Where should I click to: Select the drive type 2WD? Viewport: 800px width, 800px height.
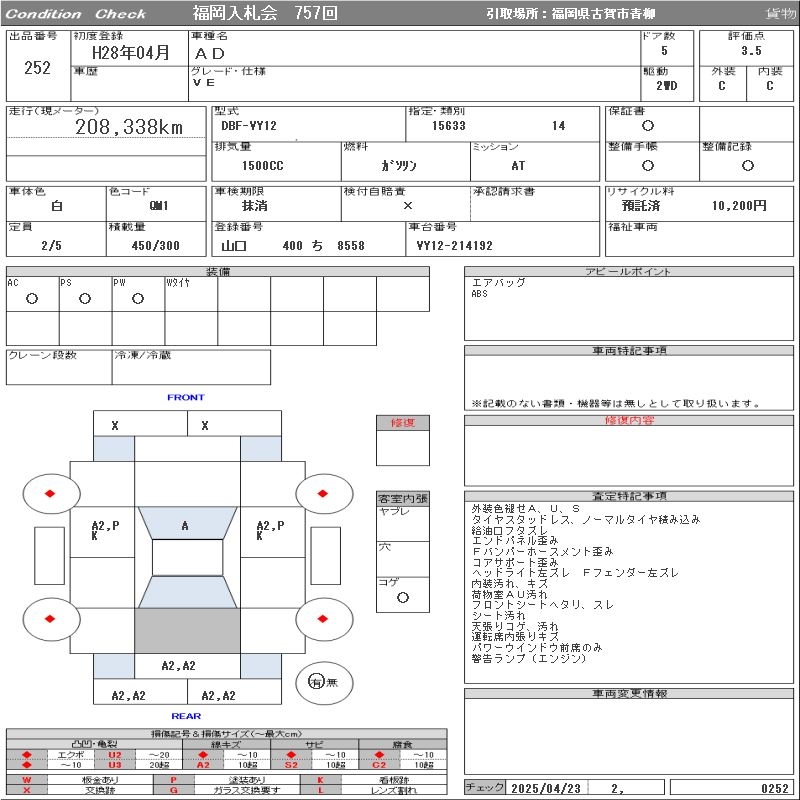pyautogui.click(x=667, y=85)
